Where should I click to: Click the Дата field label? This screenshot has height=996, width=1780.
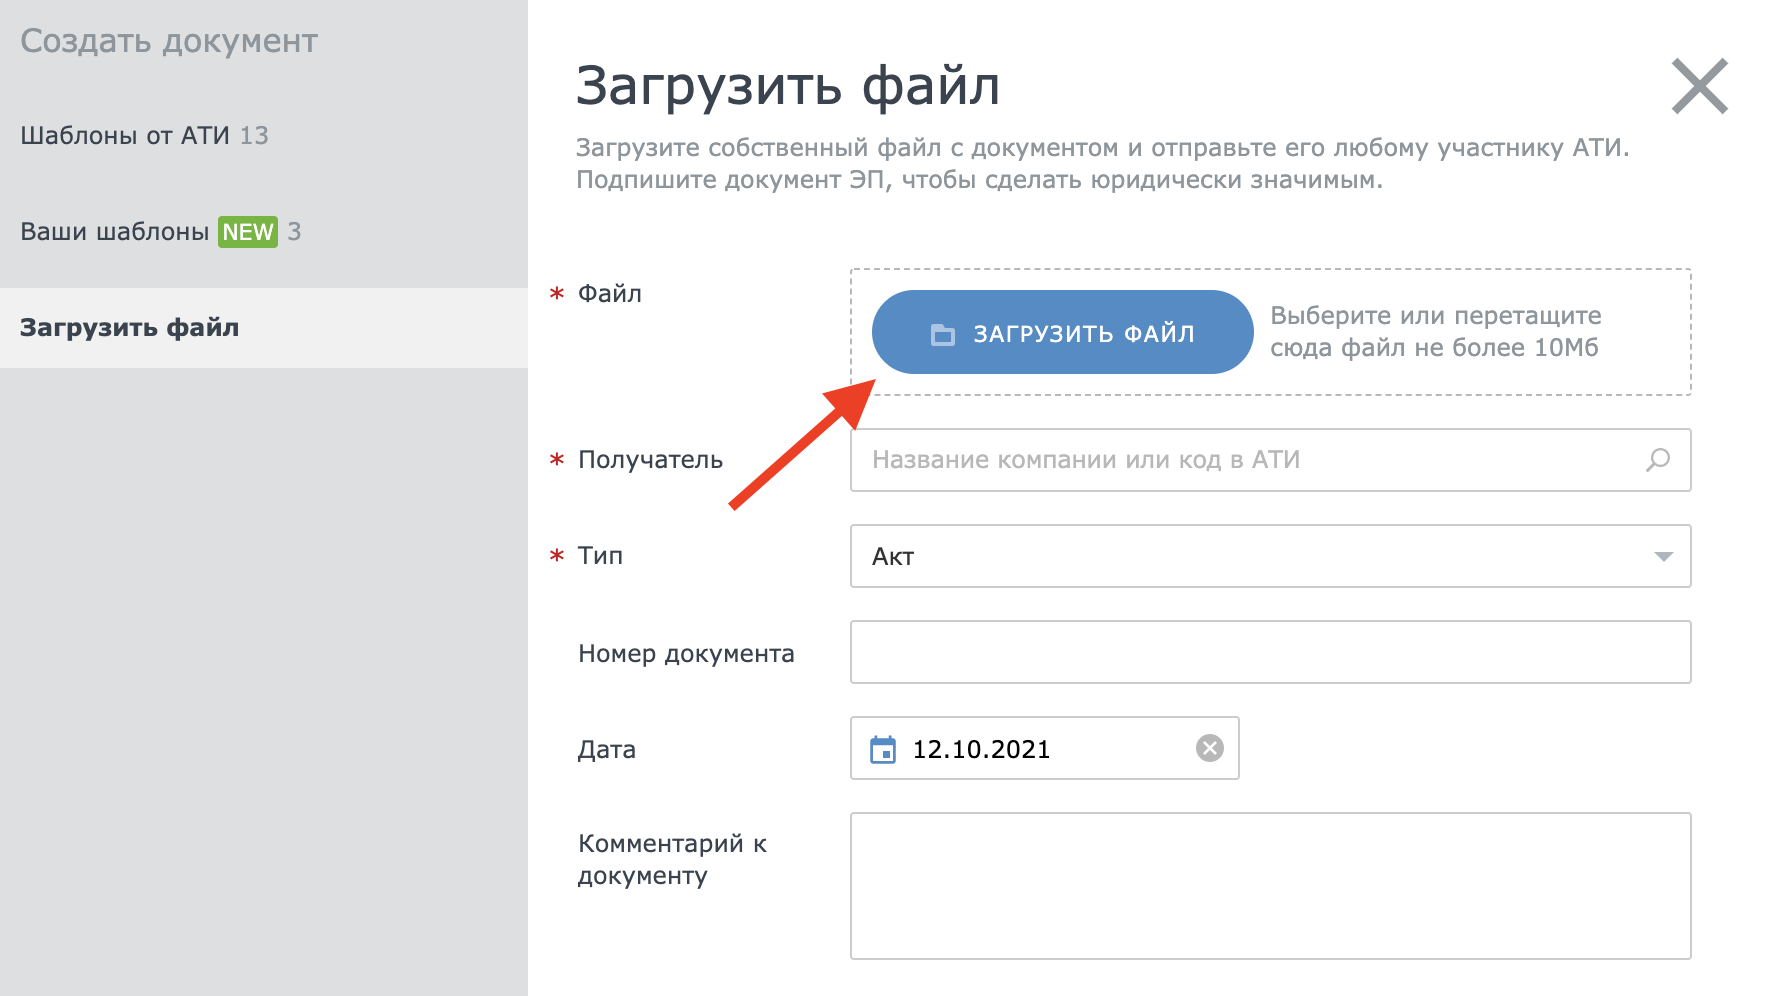(607, 750)
